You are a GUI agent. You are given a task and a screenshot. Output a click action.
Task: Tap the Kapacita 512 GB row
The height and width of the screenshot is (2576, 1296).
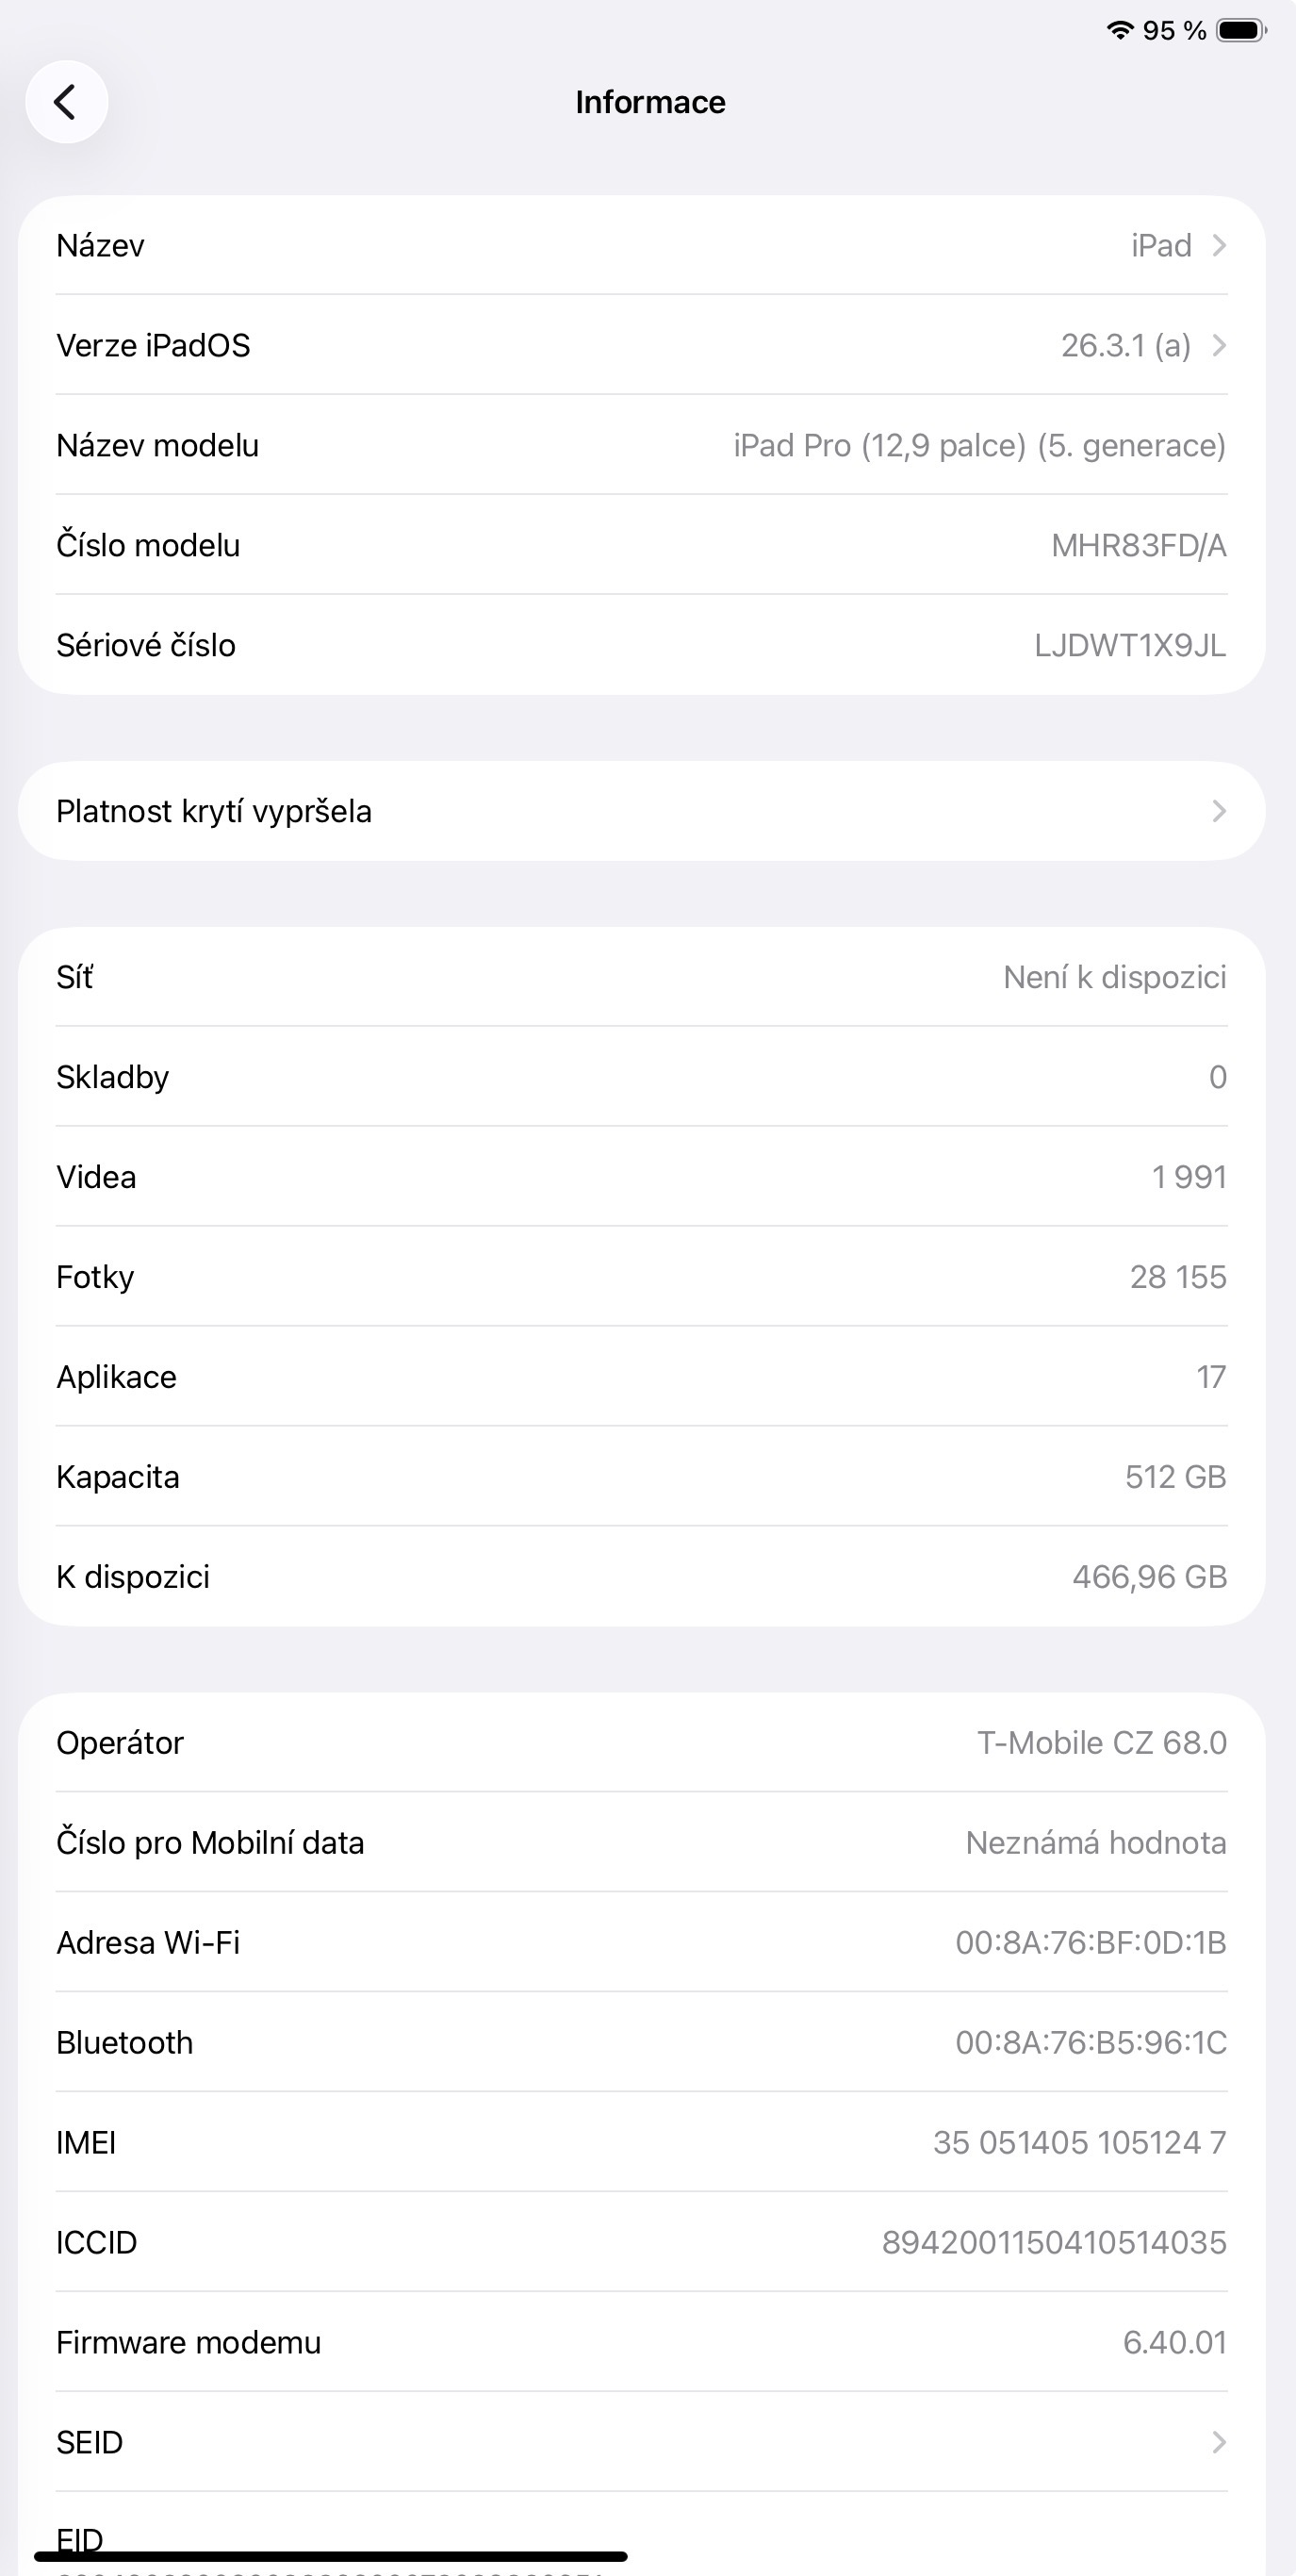tap(641, 1476)
